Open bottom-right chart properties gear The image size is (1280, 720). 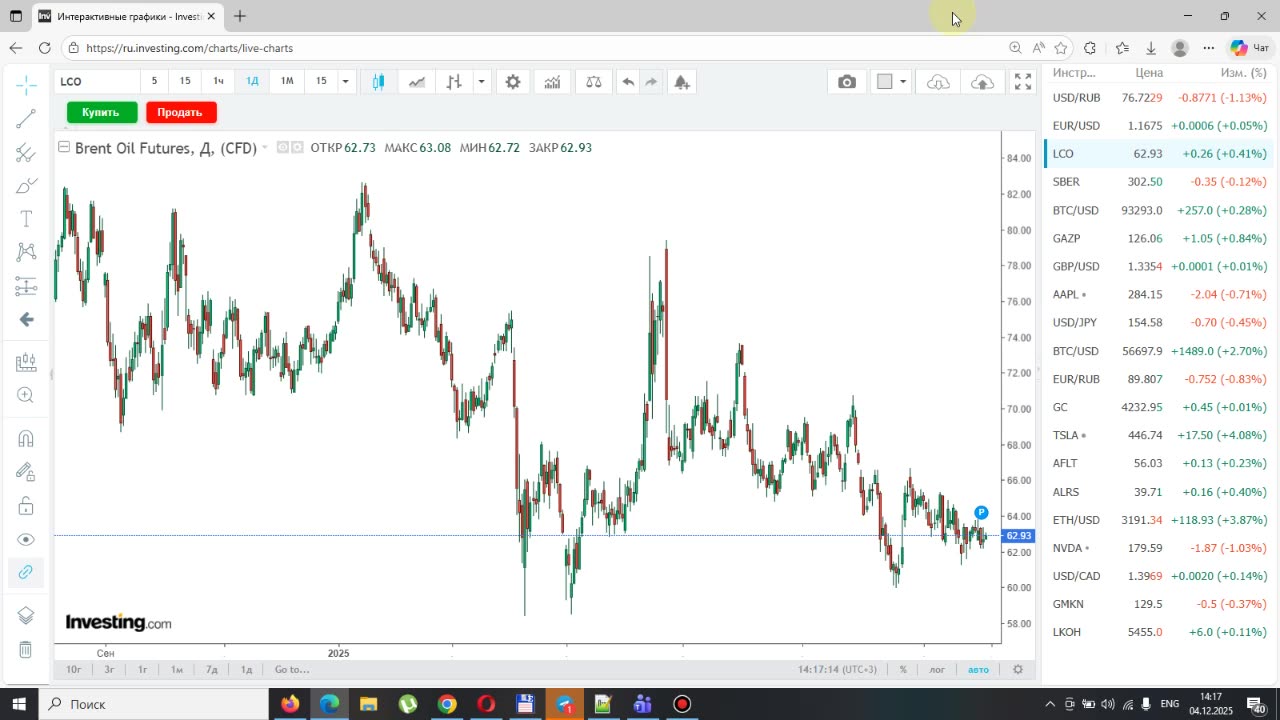(1018, 670)
